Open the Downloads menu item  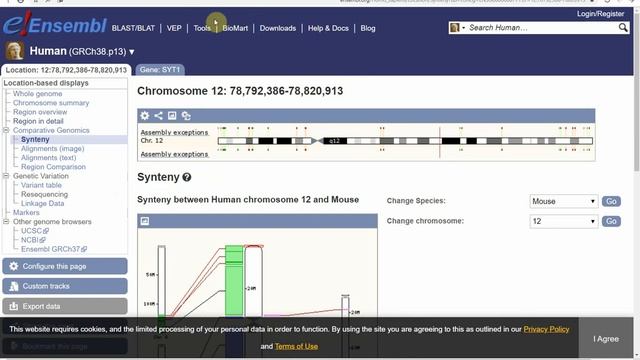pyautogui.click(x=278, y=28)
